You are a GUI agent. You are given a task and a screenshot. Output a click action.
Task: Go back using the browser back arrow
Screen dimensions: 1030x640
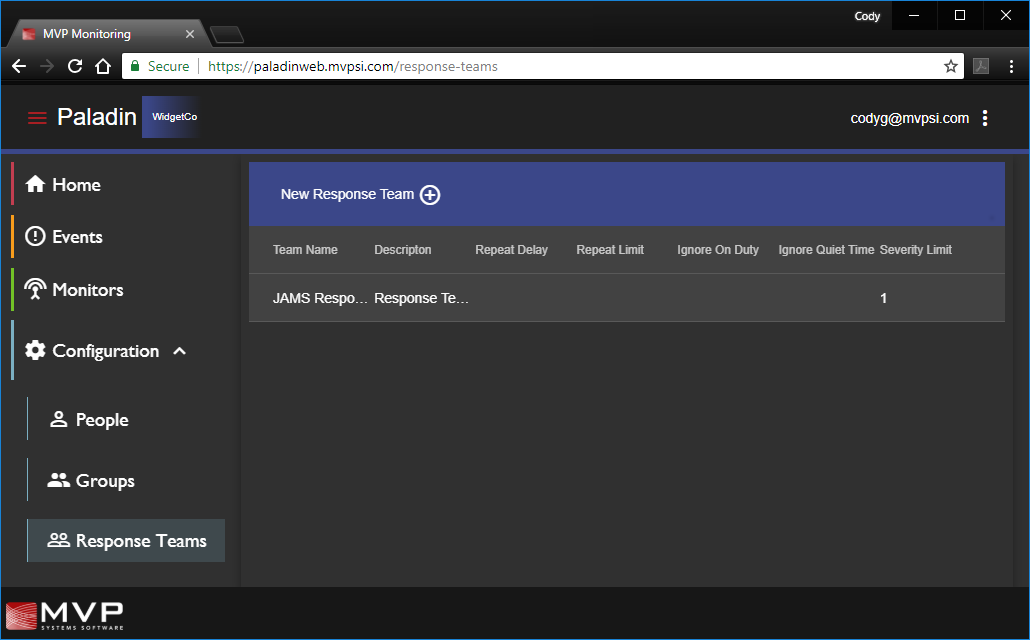19,67
